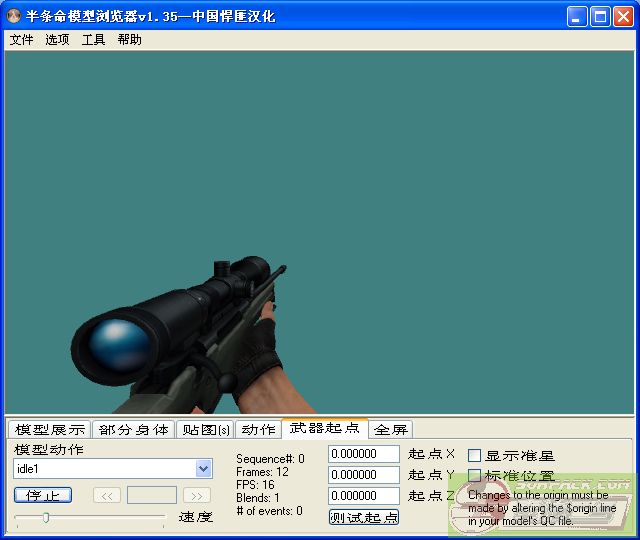
Task: Click the Frames: 12 text
Action: point(262,472)
